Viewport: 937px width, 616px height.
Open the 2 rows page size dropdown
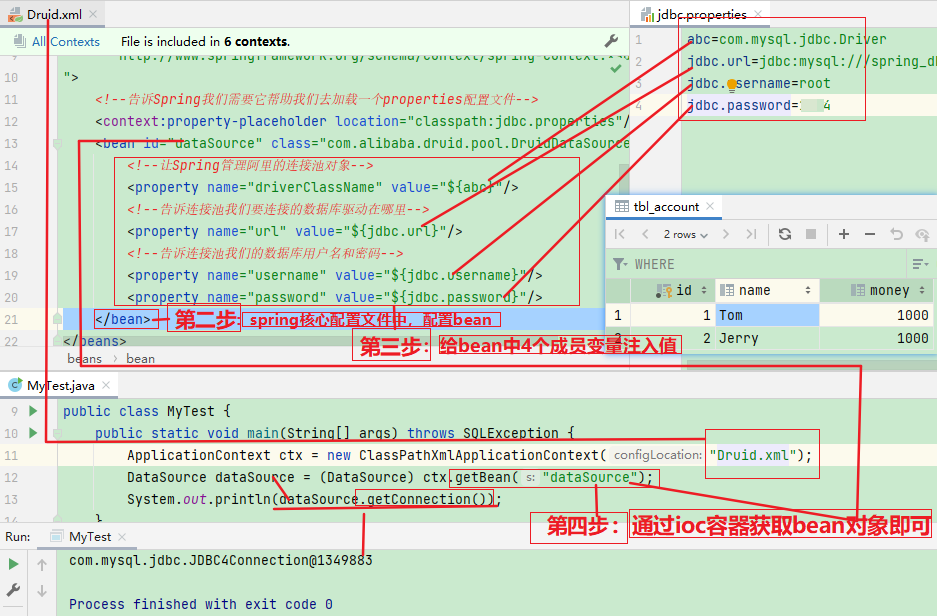685,235
